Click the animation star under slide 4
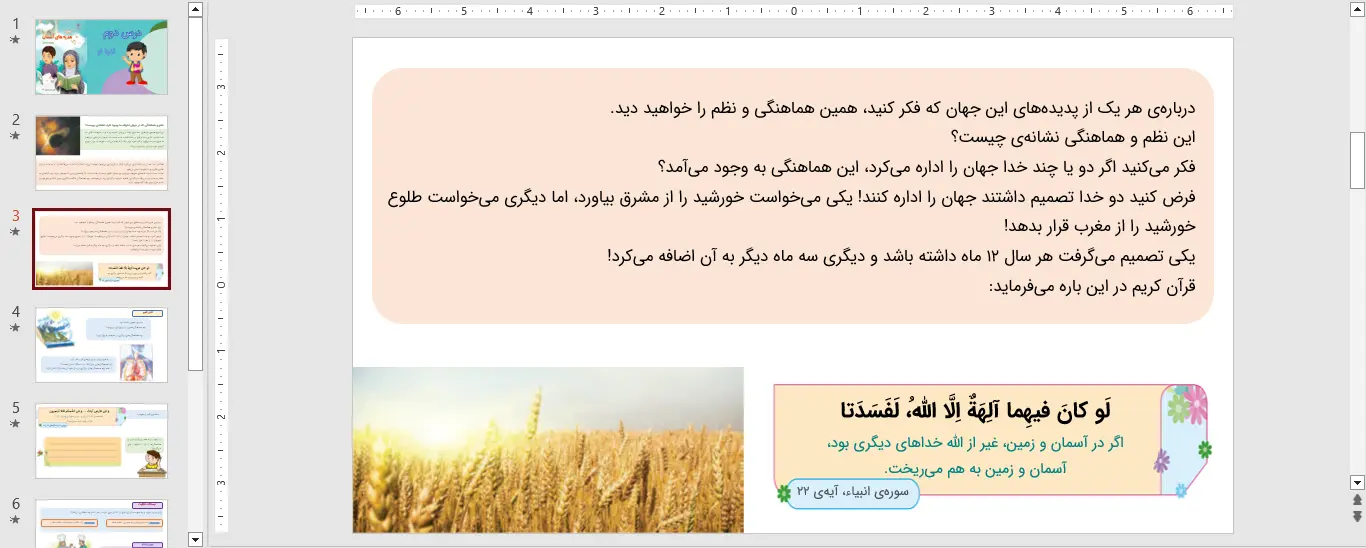Image resolution: width=1366 pixels, height=548 pixels. [15, 328]
